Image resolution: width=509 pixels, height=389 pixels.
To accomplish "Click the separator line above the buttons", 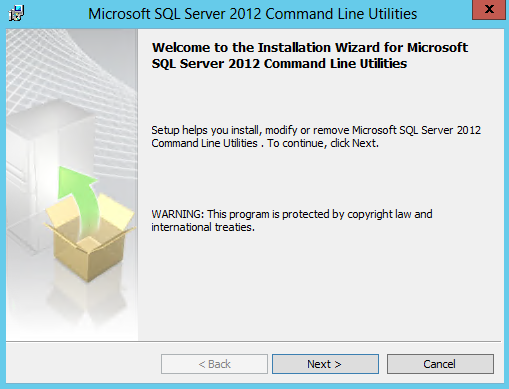I will click(x=253, y=341).
